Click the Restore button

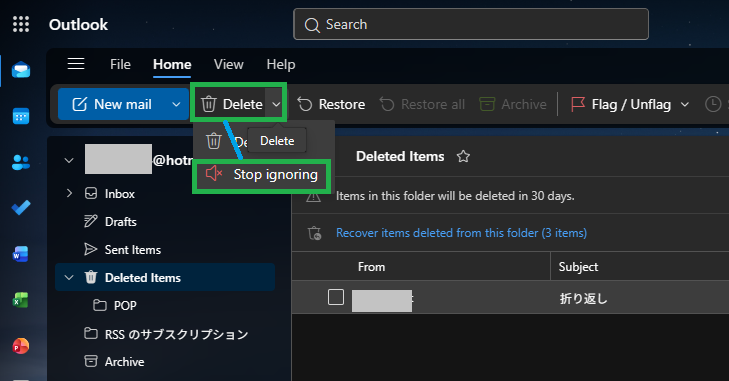pyautogui.click(x=331, y=104)
